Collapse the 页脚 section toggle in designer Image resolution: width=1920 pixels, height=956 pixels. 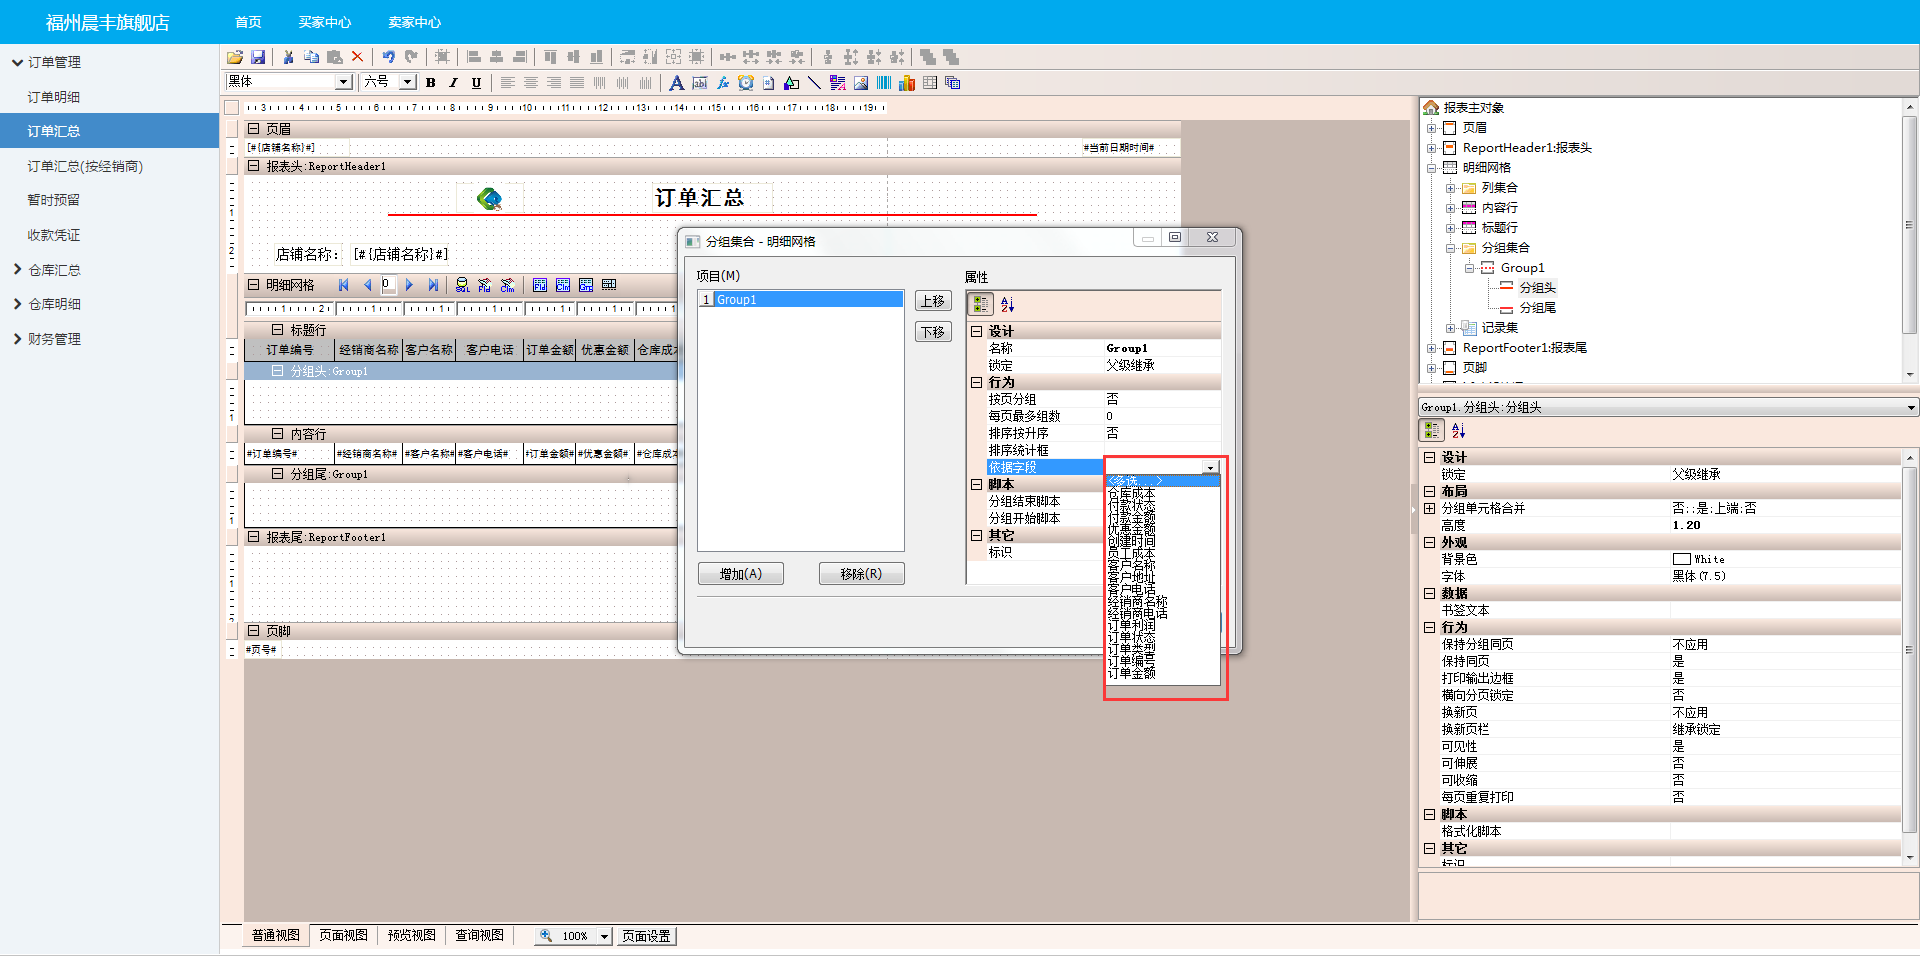253,631
